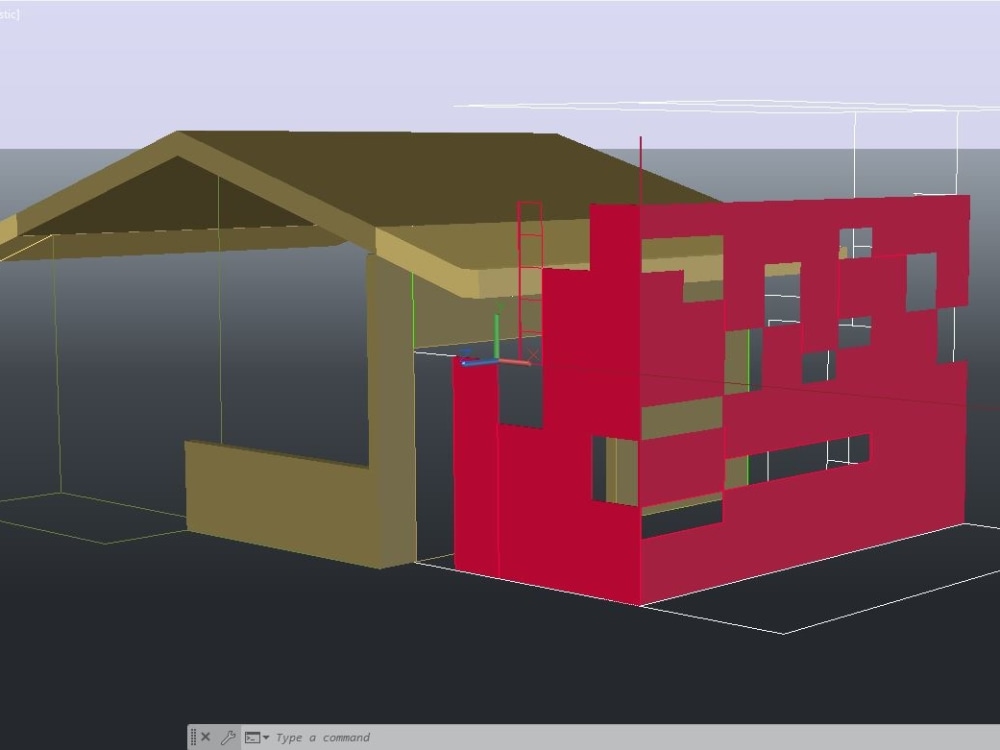Open the command line customization wrench menu

[228, 737]
